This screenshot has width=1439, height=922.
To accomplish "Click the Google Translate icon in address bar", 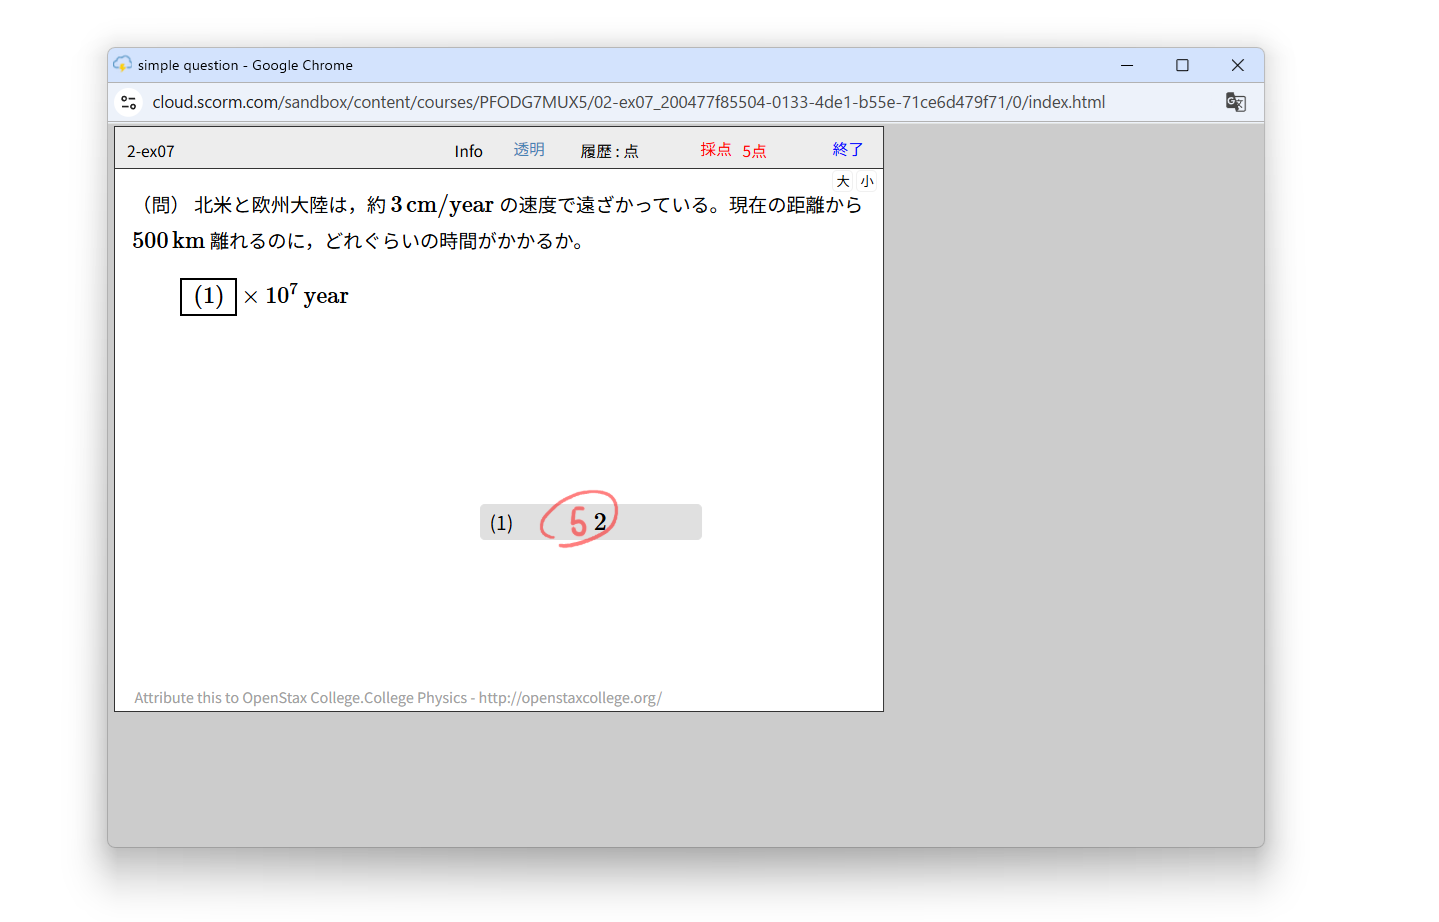I will pyautogui.click(x=1235, y=102).
